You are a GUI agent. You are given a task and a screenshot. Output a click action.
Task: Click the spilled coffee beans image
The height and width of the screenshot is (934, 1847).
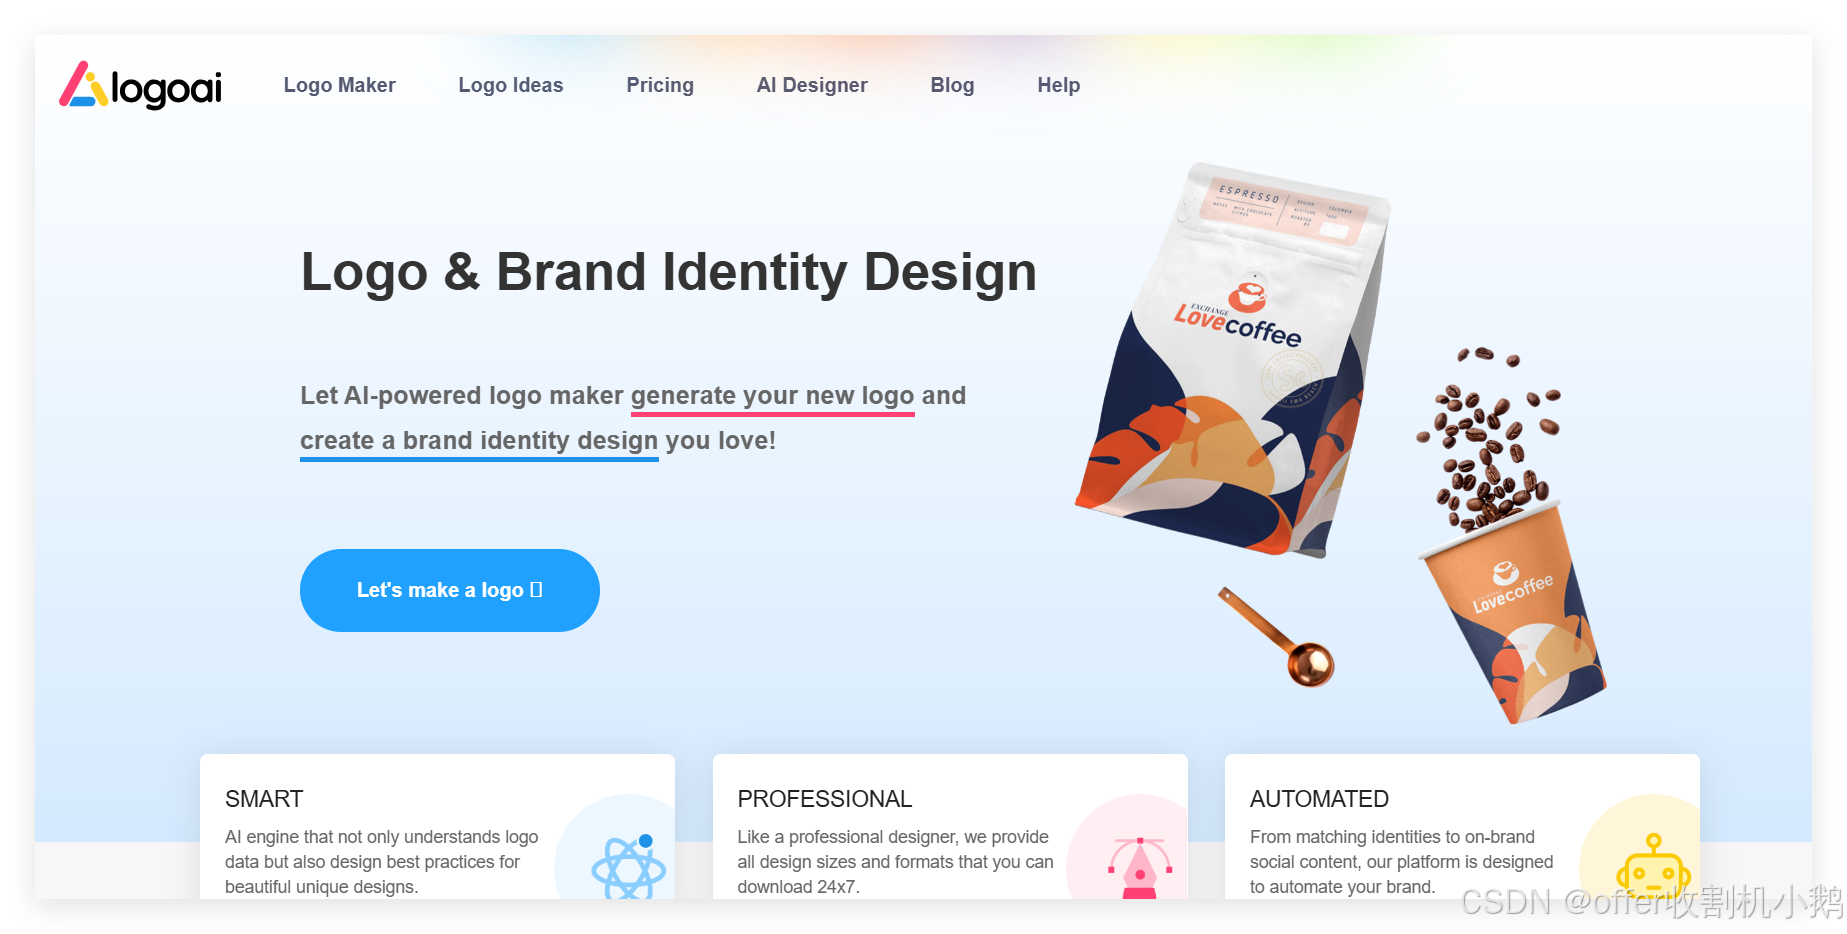tap(1489, 438)
